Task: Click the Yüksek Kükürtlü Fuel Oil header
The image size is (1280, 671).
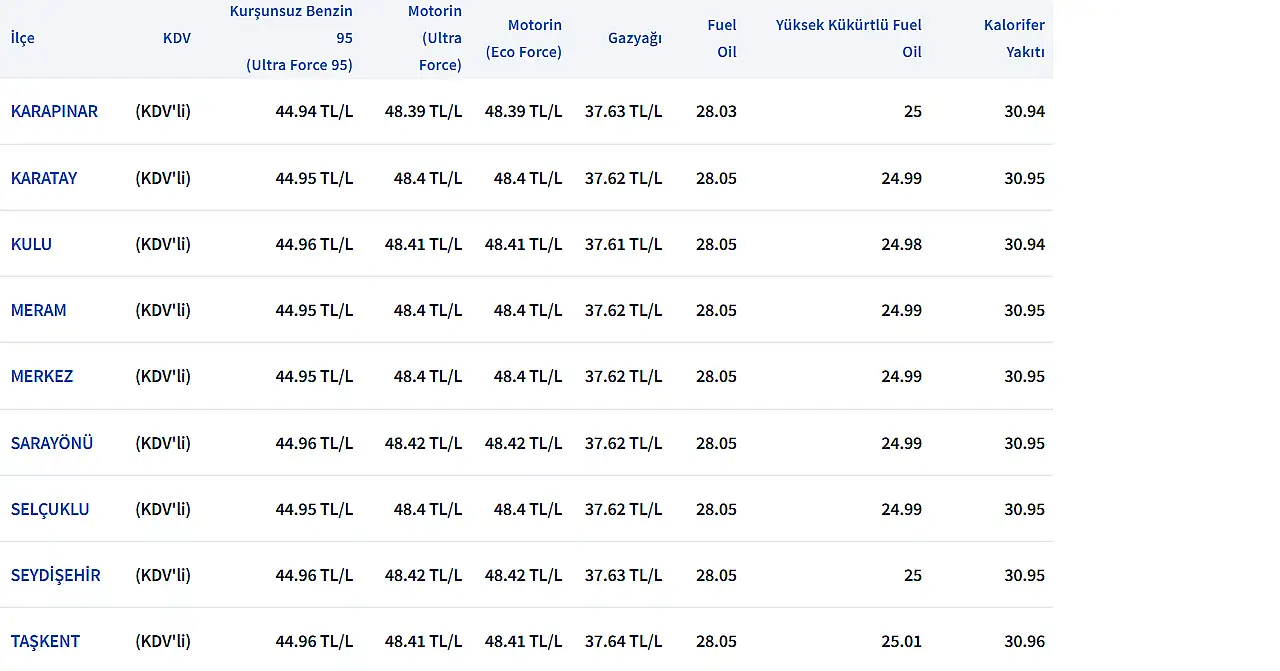Action: pos(849,38)
